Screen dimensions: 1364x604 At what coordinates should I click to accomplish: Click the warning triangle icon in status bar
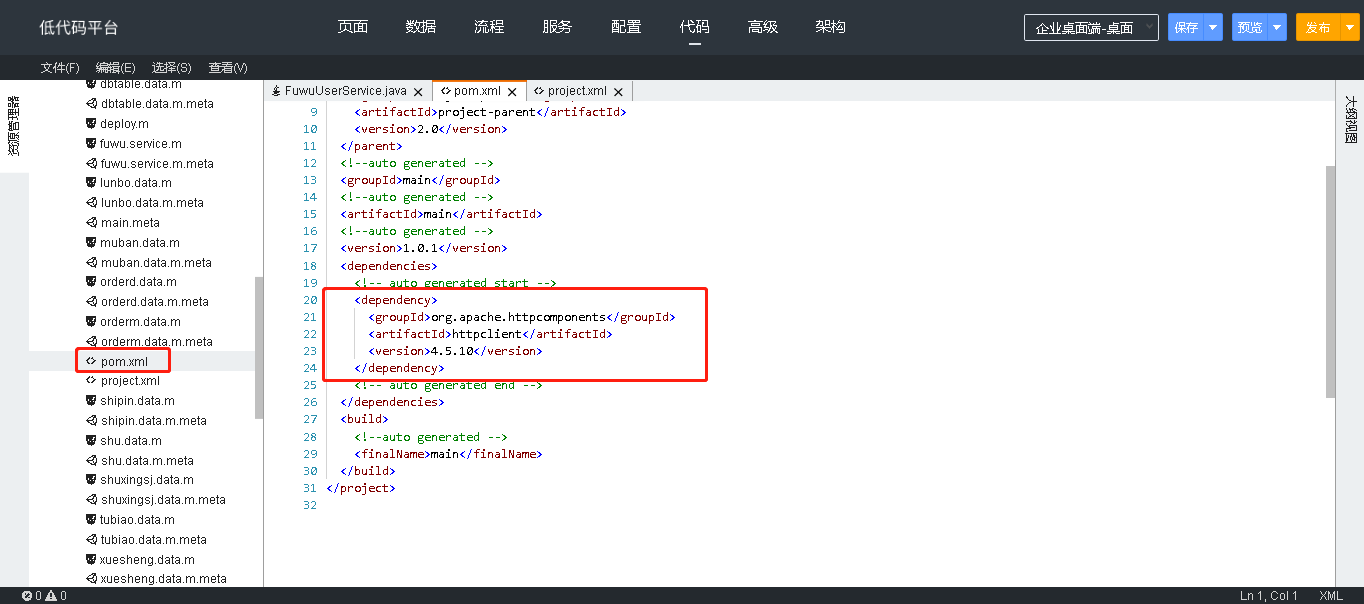point(51,596)
